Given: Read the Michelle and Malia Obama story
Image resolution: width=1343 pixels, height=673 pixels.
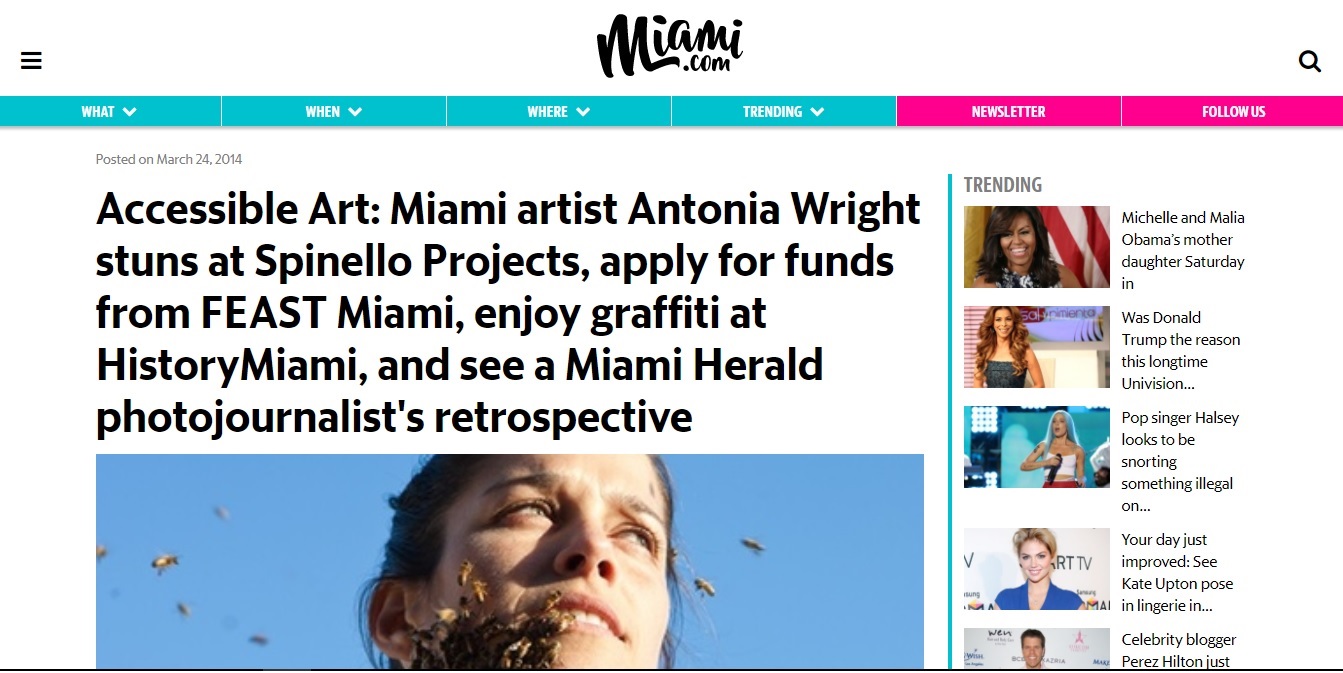Looking at the screenshot, I should click(1183, 250).
